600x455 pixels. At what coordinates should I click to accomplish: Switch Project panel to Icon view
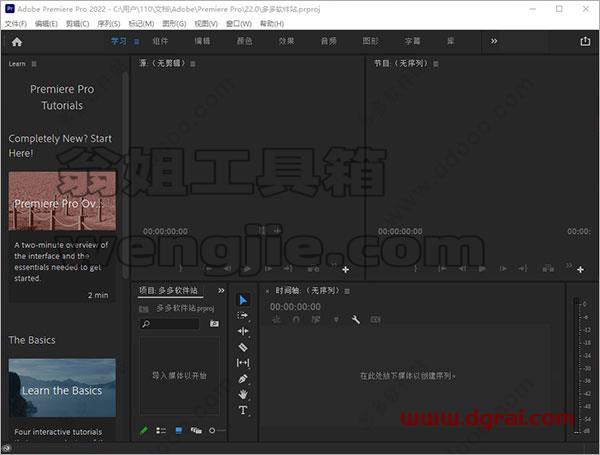click(179, 431)
